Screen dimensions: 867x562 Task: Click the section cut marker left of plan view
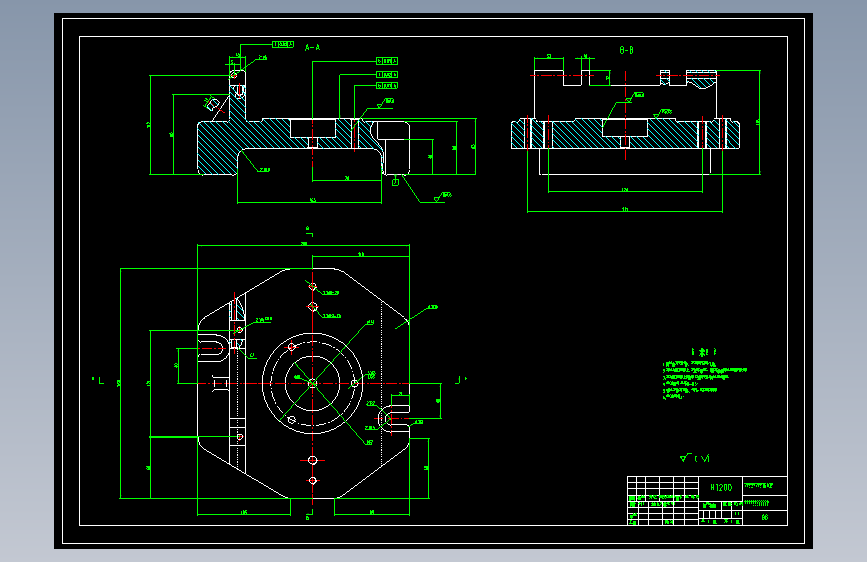[98, 380]
